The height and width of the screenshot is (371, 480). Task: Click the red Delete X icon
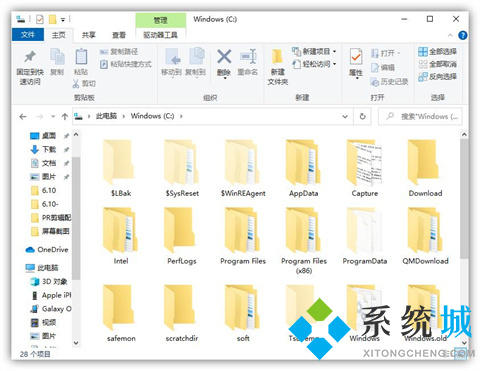click(224, 56)
